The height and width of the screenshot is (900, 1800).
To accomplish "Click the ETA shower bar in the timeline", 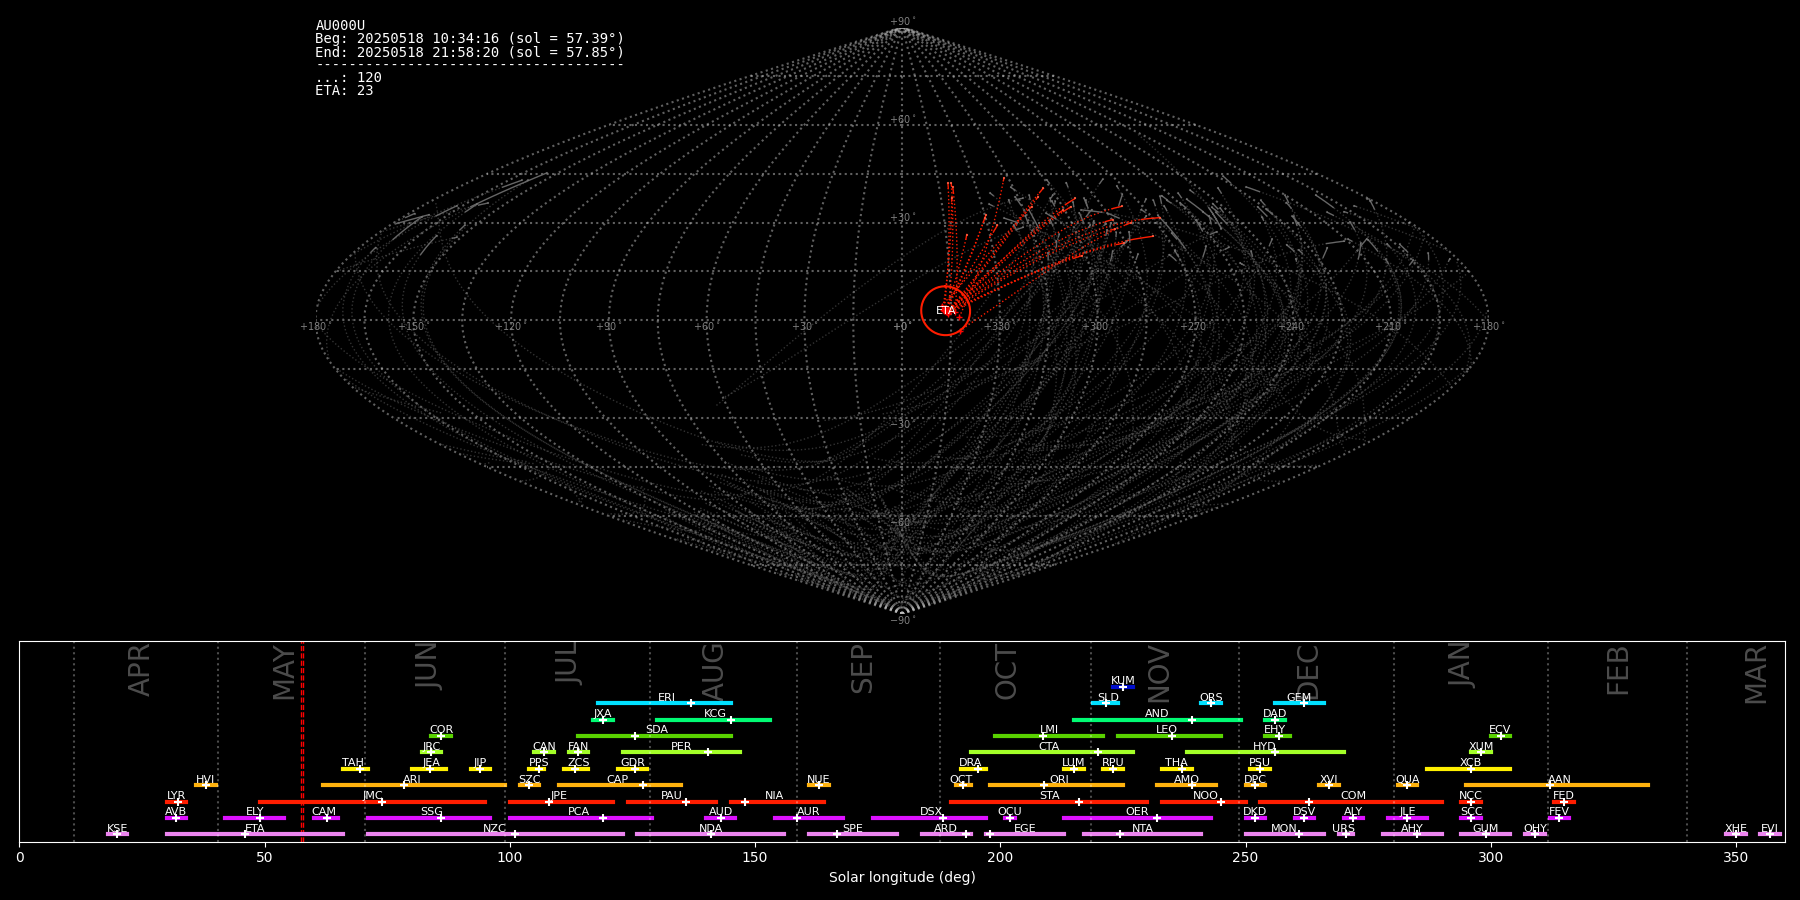I will [255, 834].
